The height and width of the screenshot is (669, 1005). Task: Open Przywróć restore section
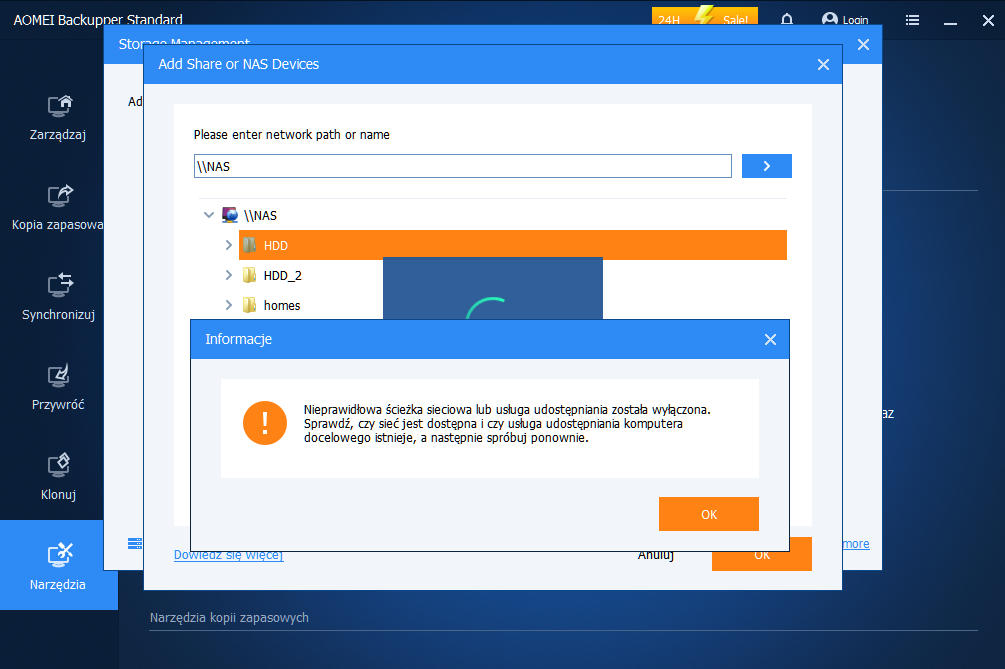pyautogui.click(x=58, y=388)
